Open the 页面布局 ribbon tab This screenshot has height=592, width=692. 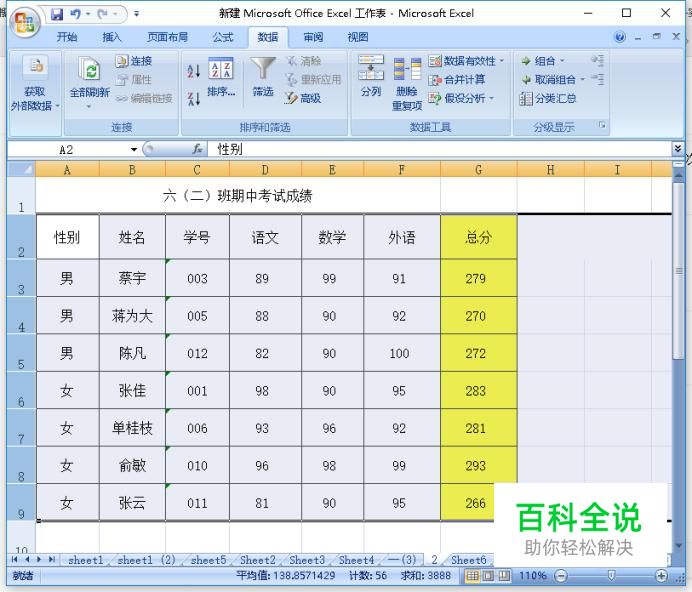[x=167, y=37]
